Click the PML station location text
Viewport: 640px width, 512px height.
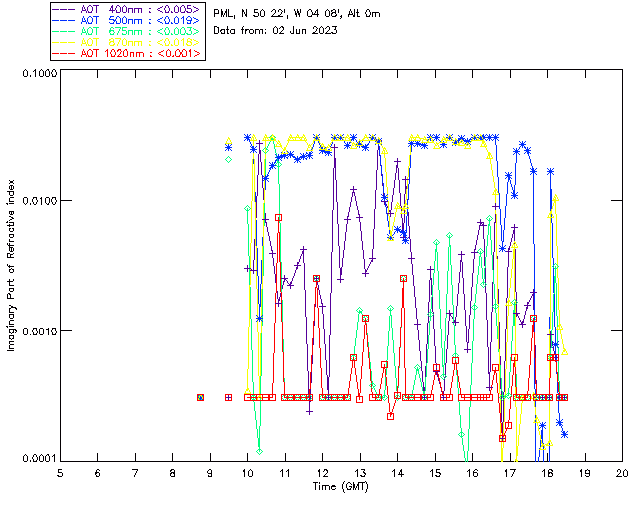(297, 14)
